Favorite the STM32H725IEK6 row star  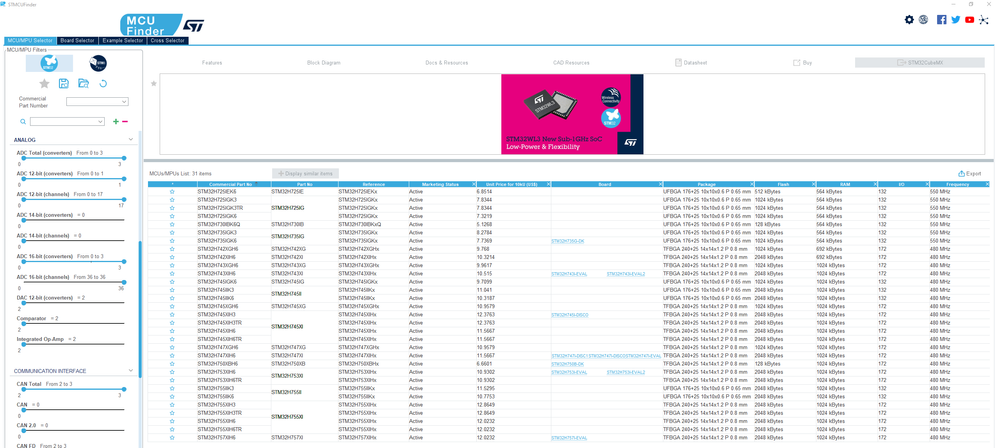pyautogui.click(x=172, y=191)
